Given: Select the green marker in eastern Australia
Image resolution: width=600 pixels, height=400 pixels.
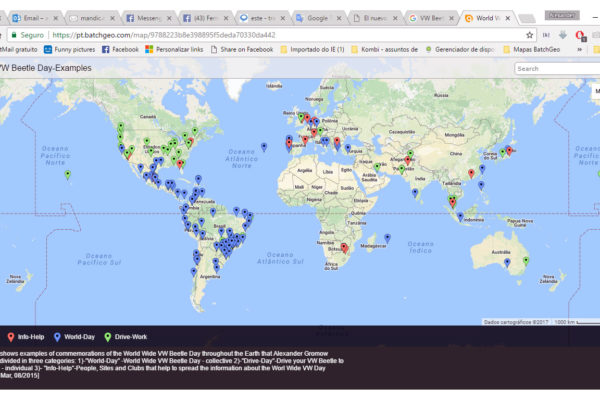Looking at the screenshot, I should 527,260.
